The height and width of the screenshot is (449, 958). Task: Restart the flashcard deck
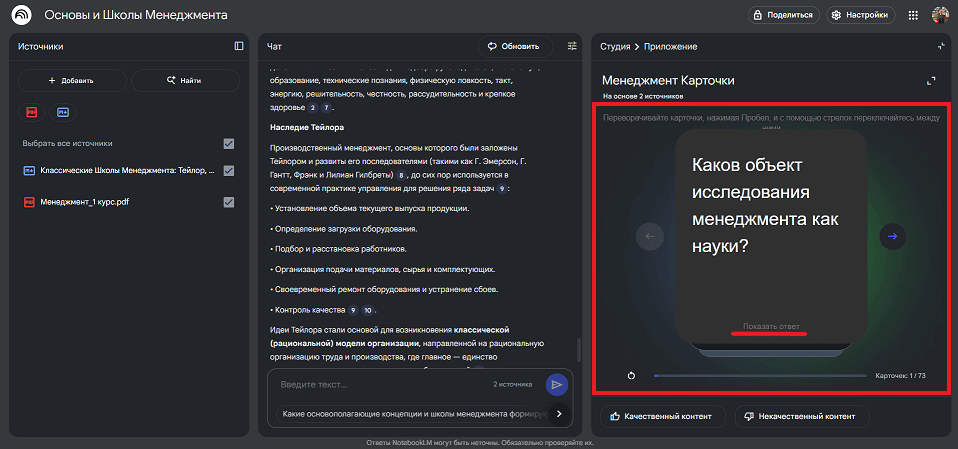(x=632, y=376)
